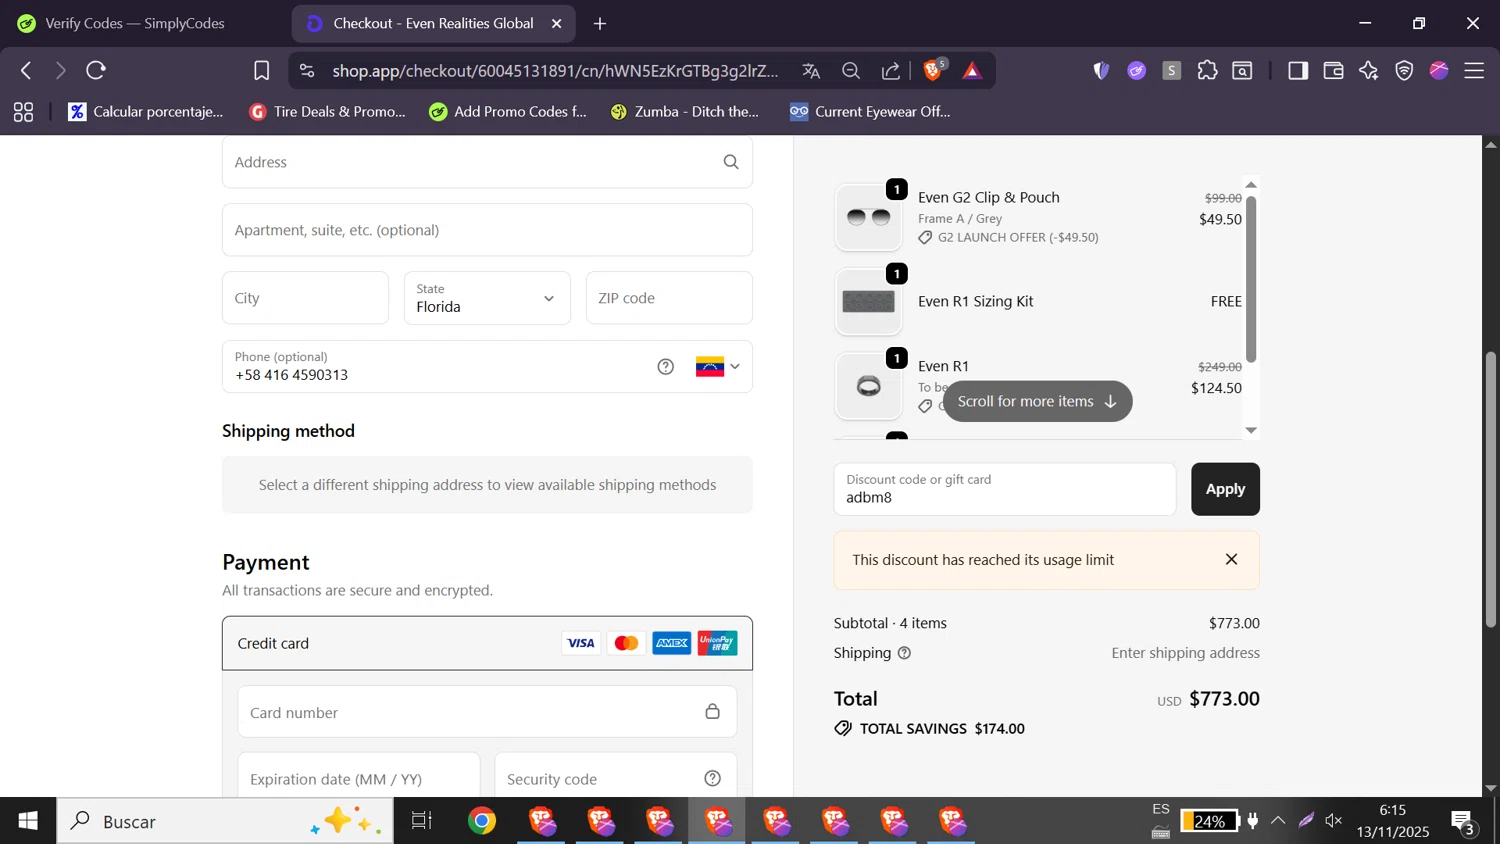Switch to Verify Codes SimplyCodes tab
1500x844 pixels.
point(135,23)
